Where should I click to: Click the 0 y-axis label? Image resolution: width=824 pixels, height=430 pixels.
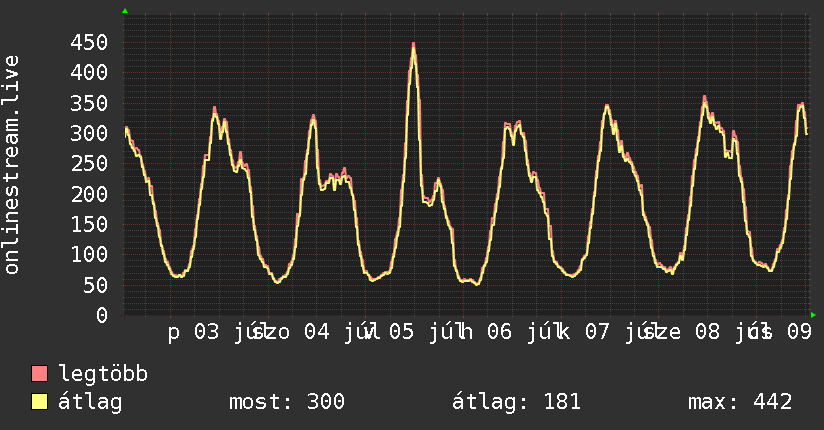(102, 315)
